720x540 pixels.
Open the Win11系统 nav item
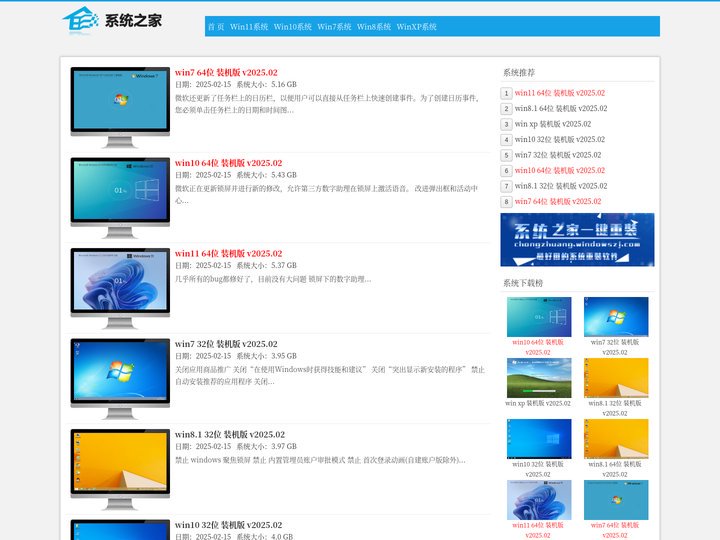click(249, 27)
